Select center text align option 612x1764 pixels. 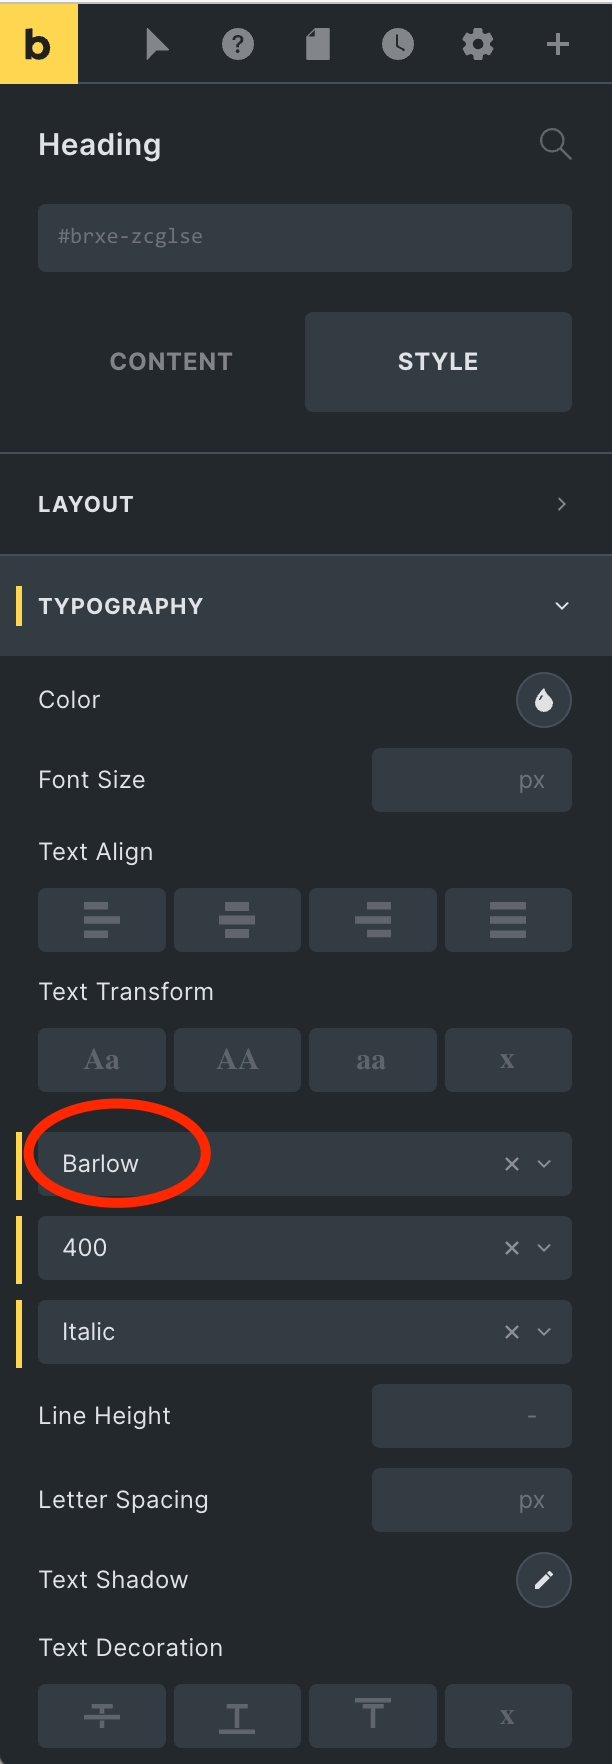237,920
